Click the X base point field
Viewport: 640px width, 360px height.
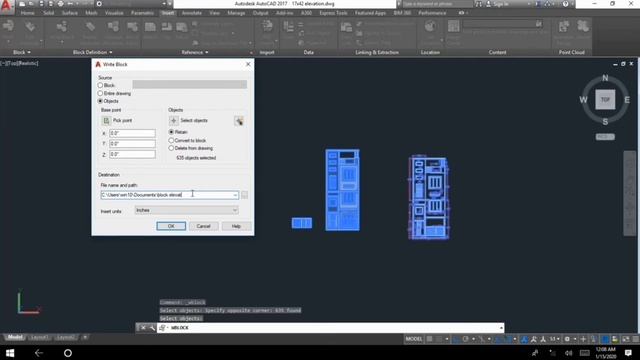point(132,133)
